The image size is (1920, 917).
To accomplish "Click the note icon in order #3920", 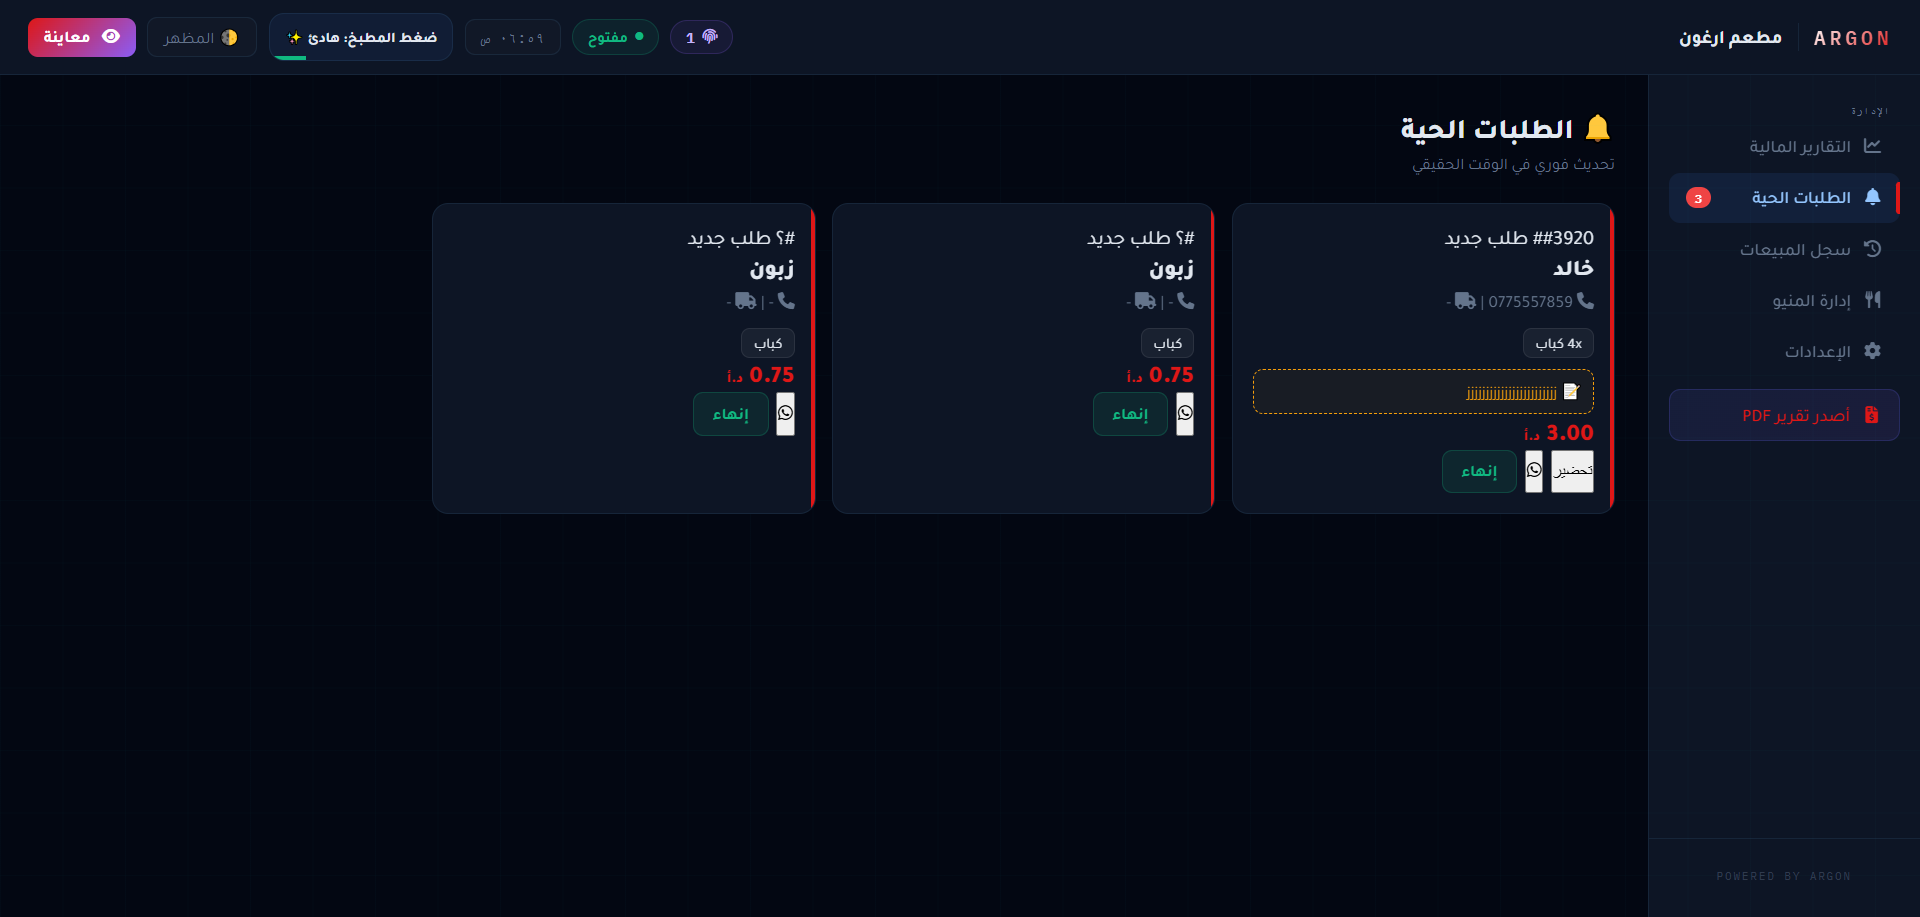I will point(1571,392).
